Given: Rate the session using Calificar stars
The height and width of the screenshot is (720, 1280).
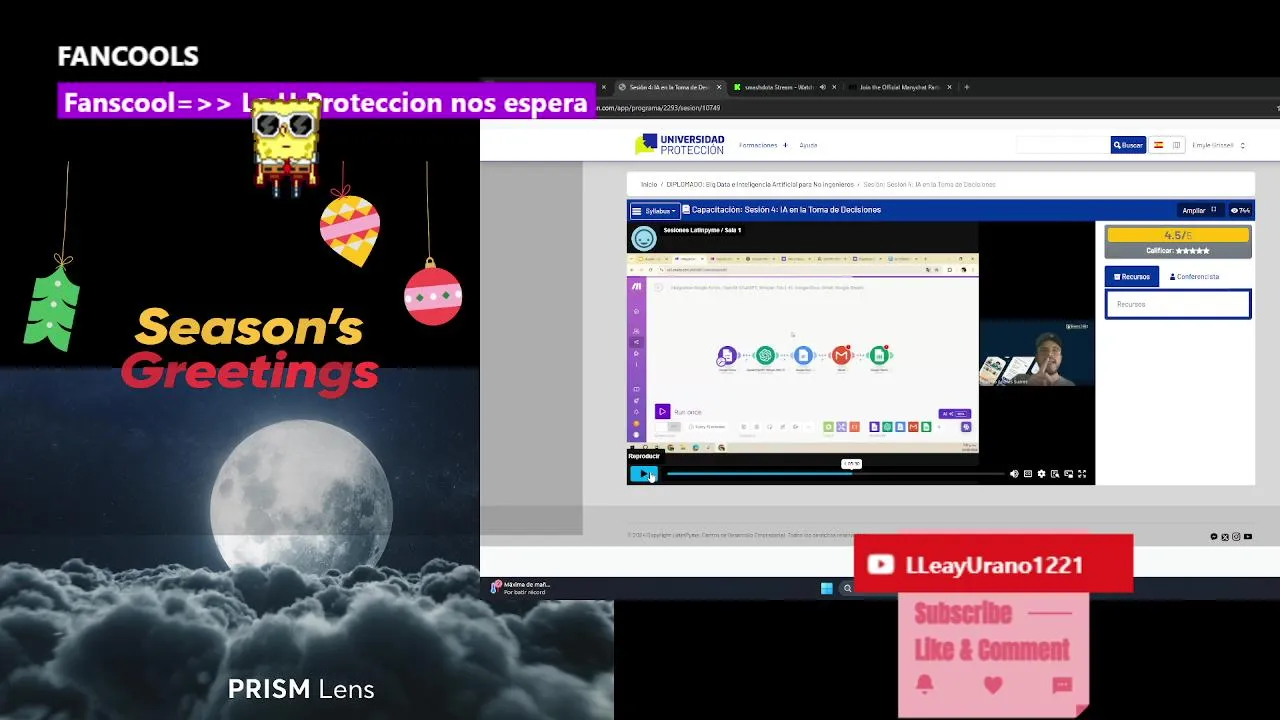Looking at the screenshot, I should click(x=1192, y=250).
